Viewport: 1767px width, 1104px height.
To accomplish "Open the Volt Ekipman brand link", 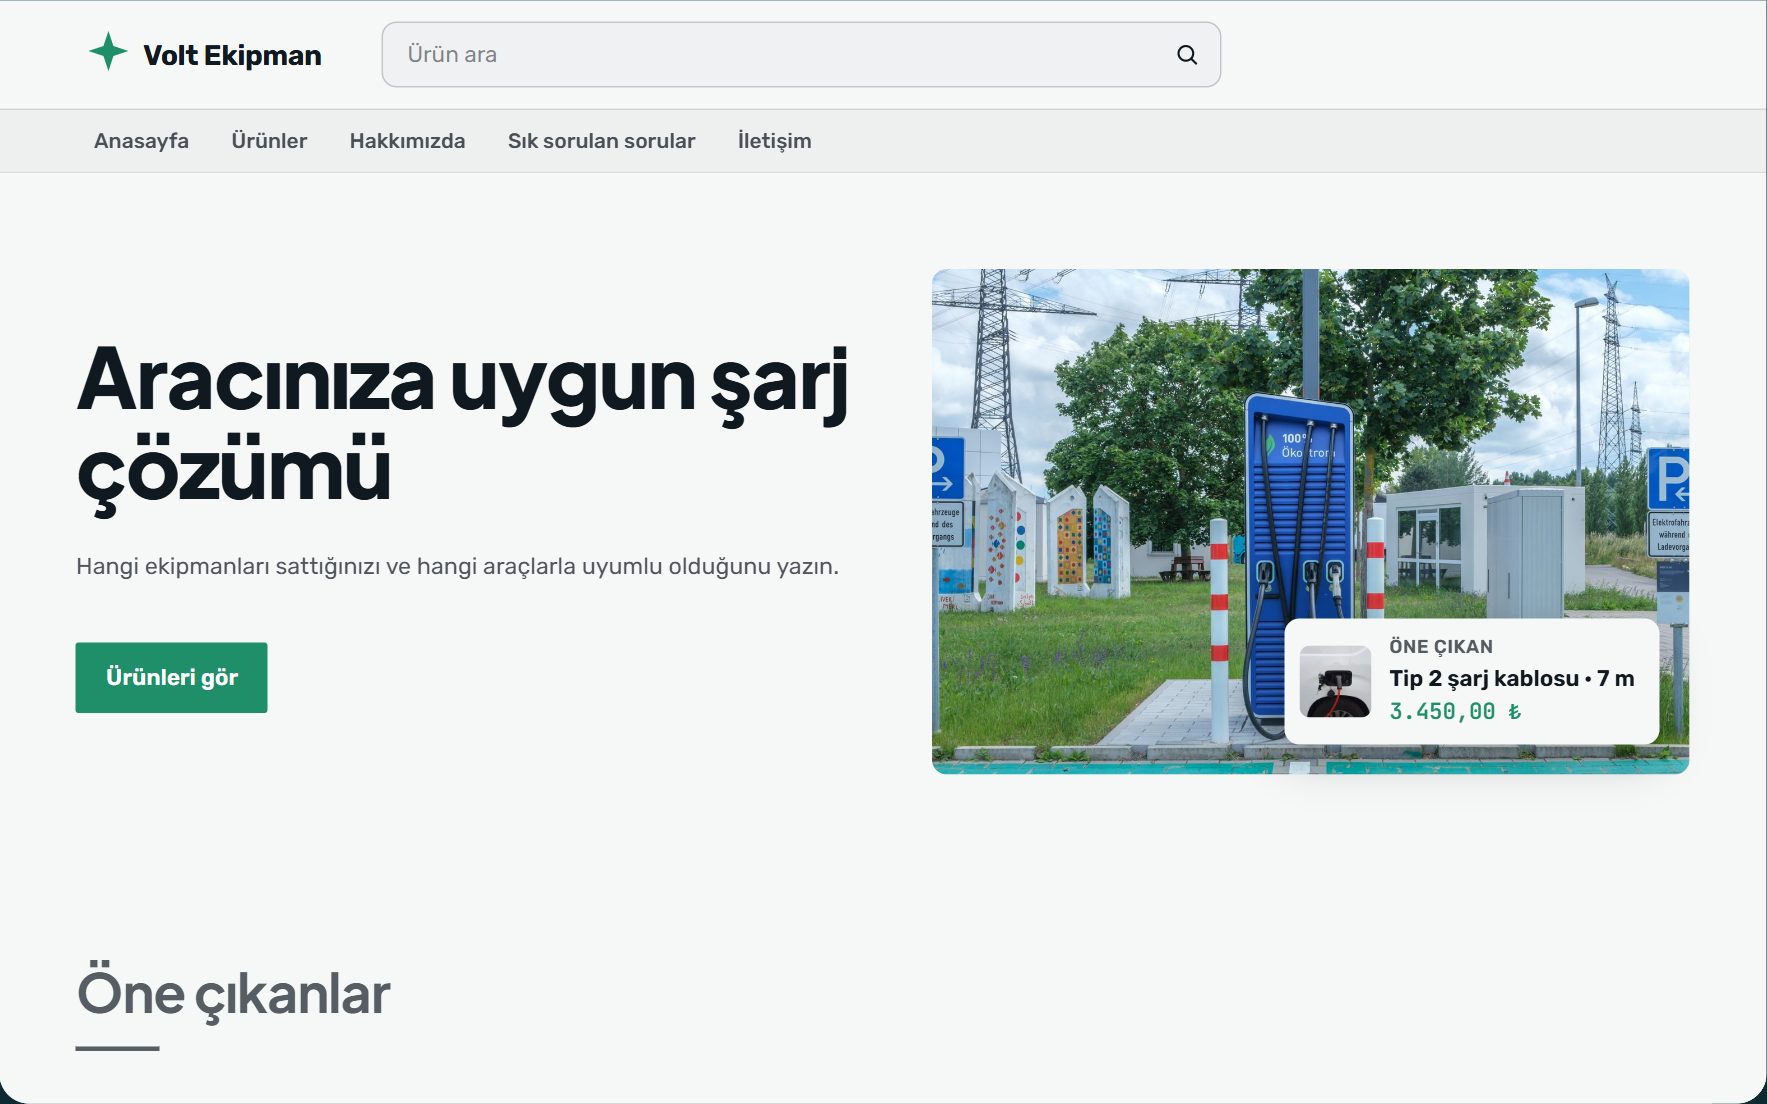I will [x=206, y=54].
